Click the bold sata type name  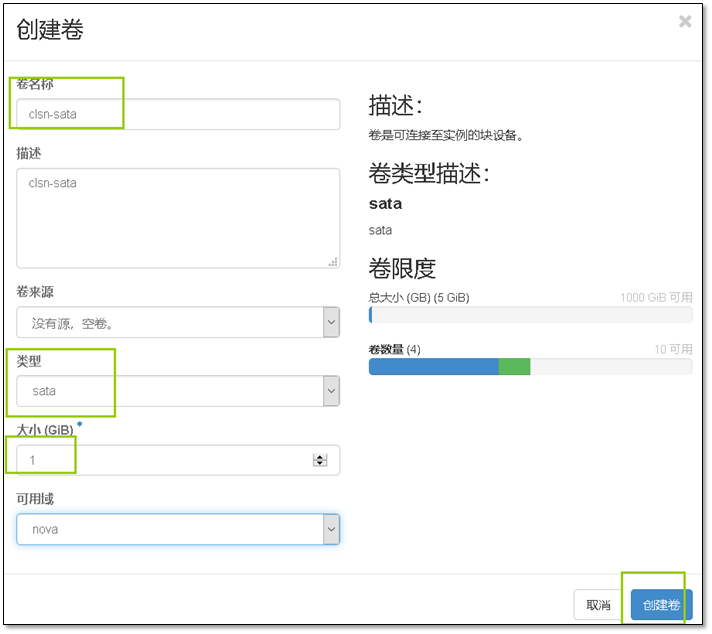[x=386, y=204]
